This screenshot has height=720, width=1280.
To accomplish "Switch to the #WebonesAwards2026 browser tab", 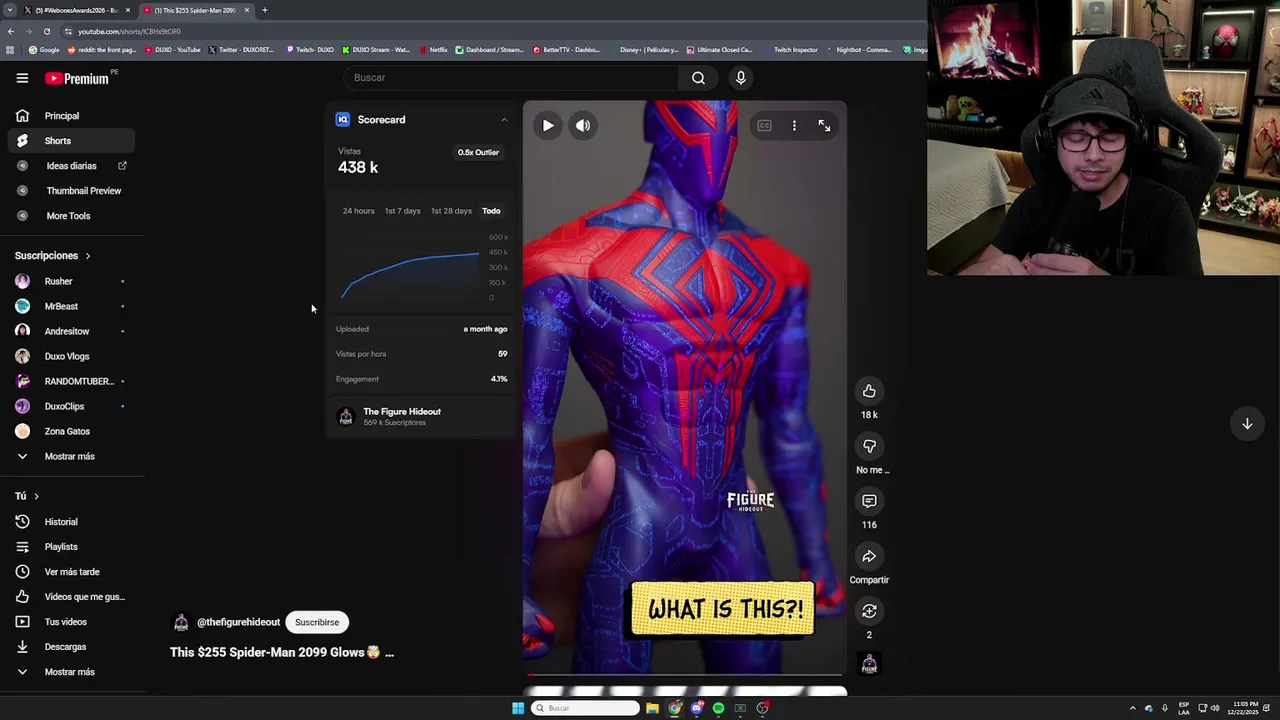I will click(x=76, y=10).
